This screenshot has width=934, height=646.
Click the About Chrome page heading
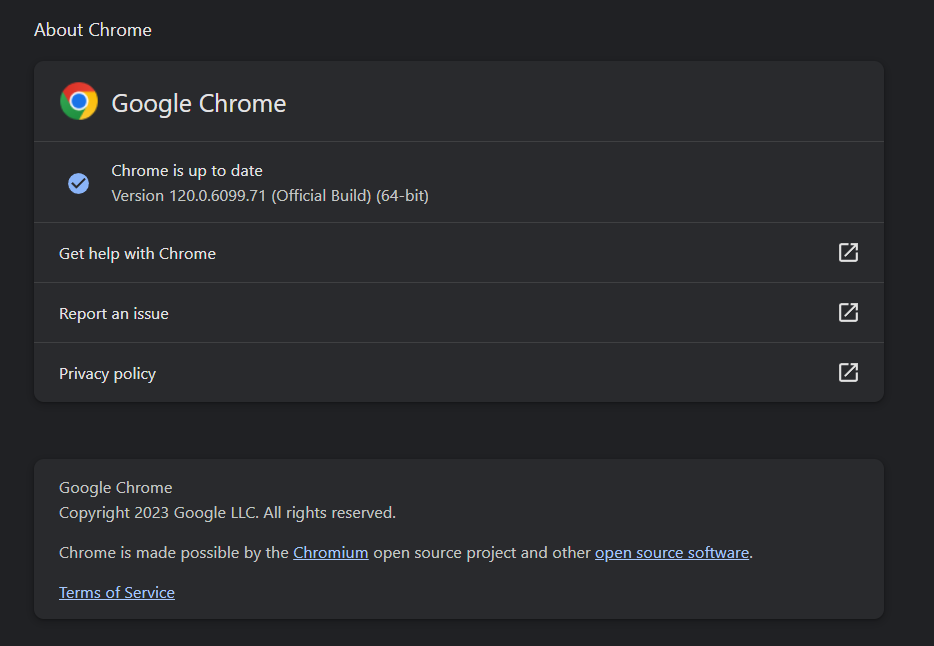point(92,29)
